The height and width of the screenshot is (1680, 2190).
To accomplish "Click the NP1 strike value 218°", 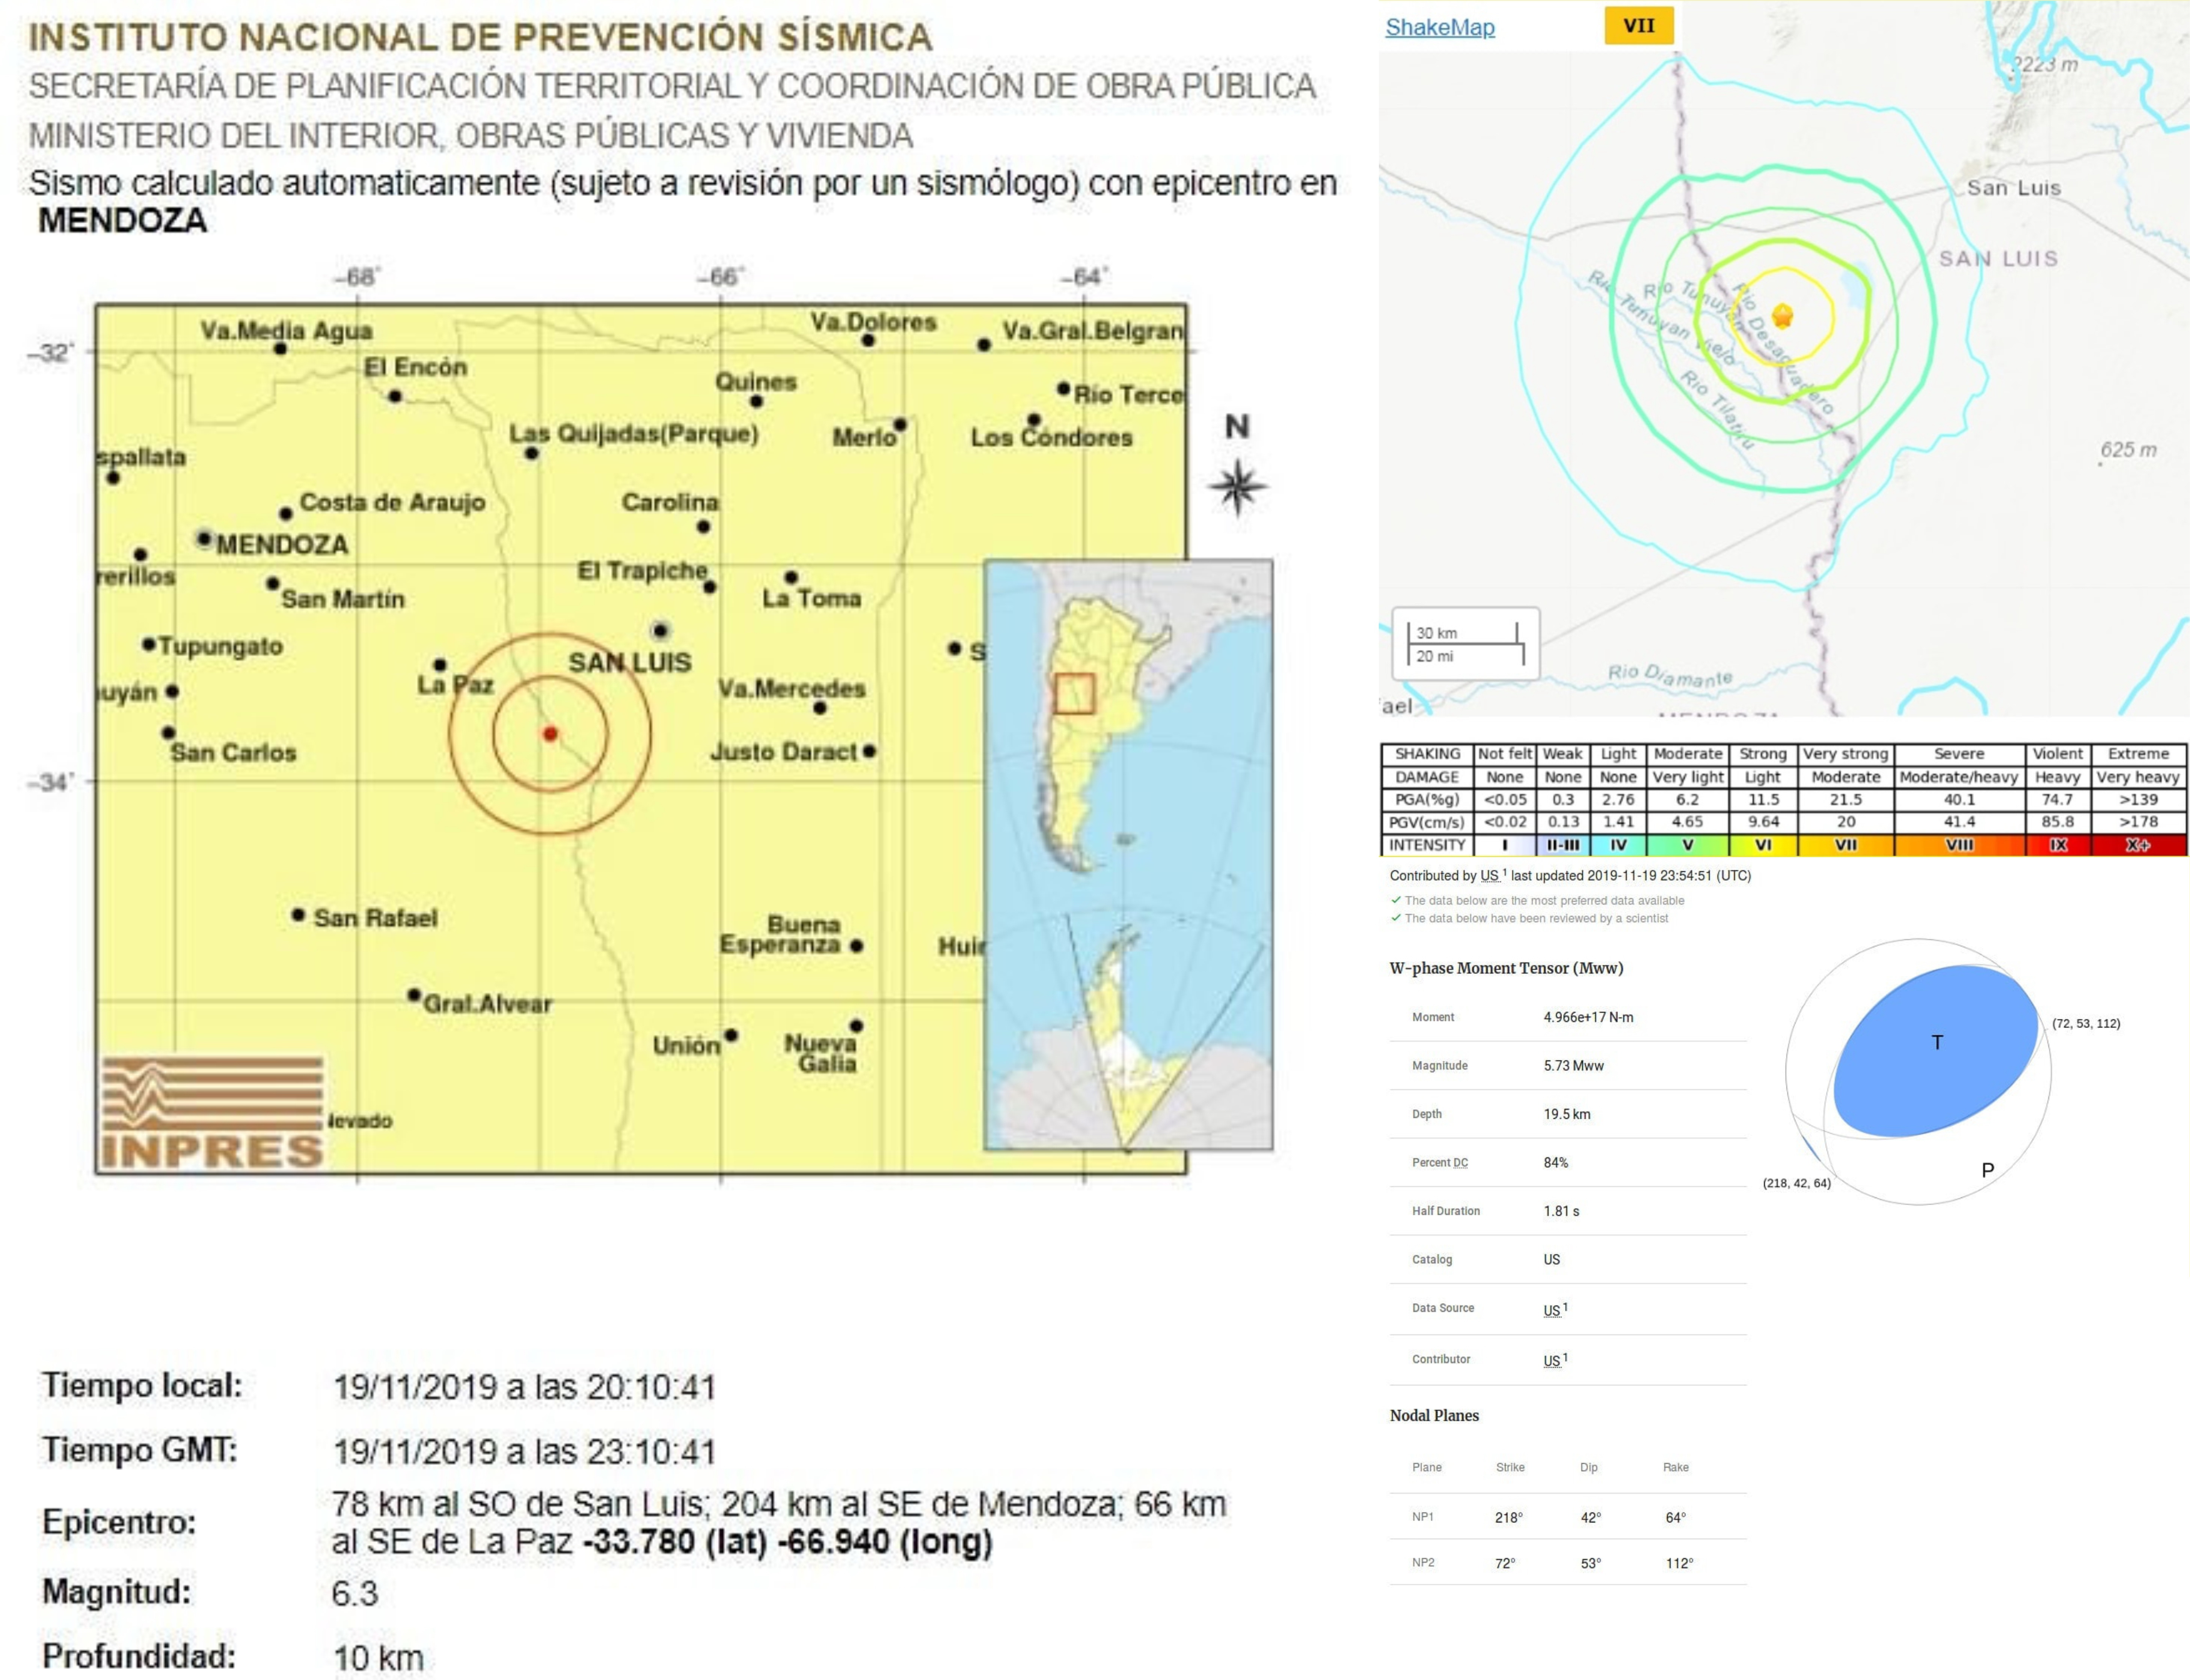I will pos(1509,1518).
